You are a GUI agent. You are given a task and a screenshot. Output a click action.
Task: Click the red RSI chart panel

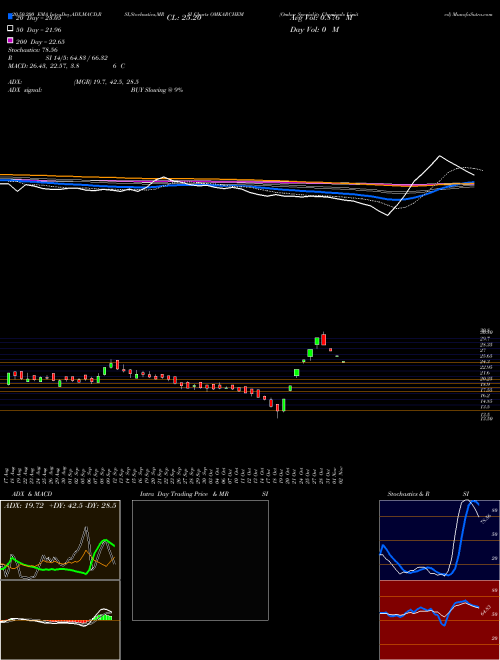[x=439, y=620]
